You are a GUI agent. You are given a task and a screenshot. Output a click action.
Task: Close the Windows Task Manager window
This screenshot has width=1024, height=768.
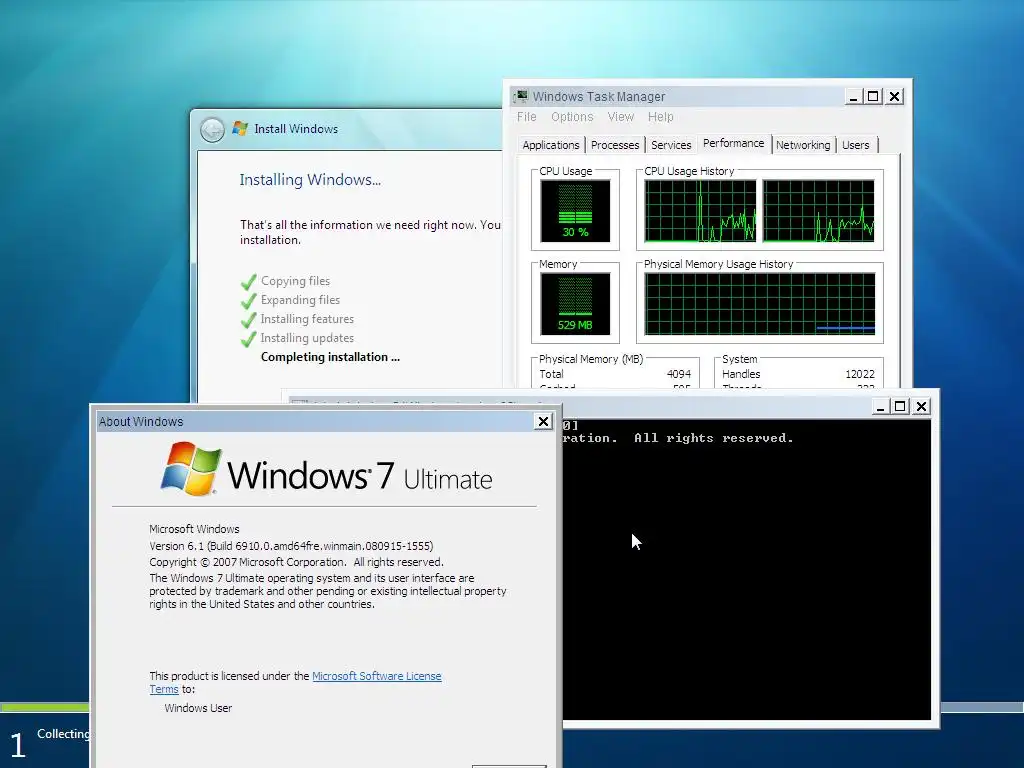click(x=895, y=97)
